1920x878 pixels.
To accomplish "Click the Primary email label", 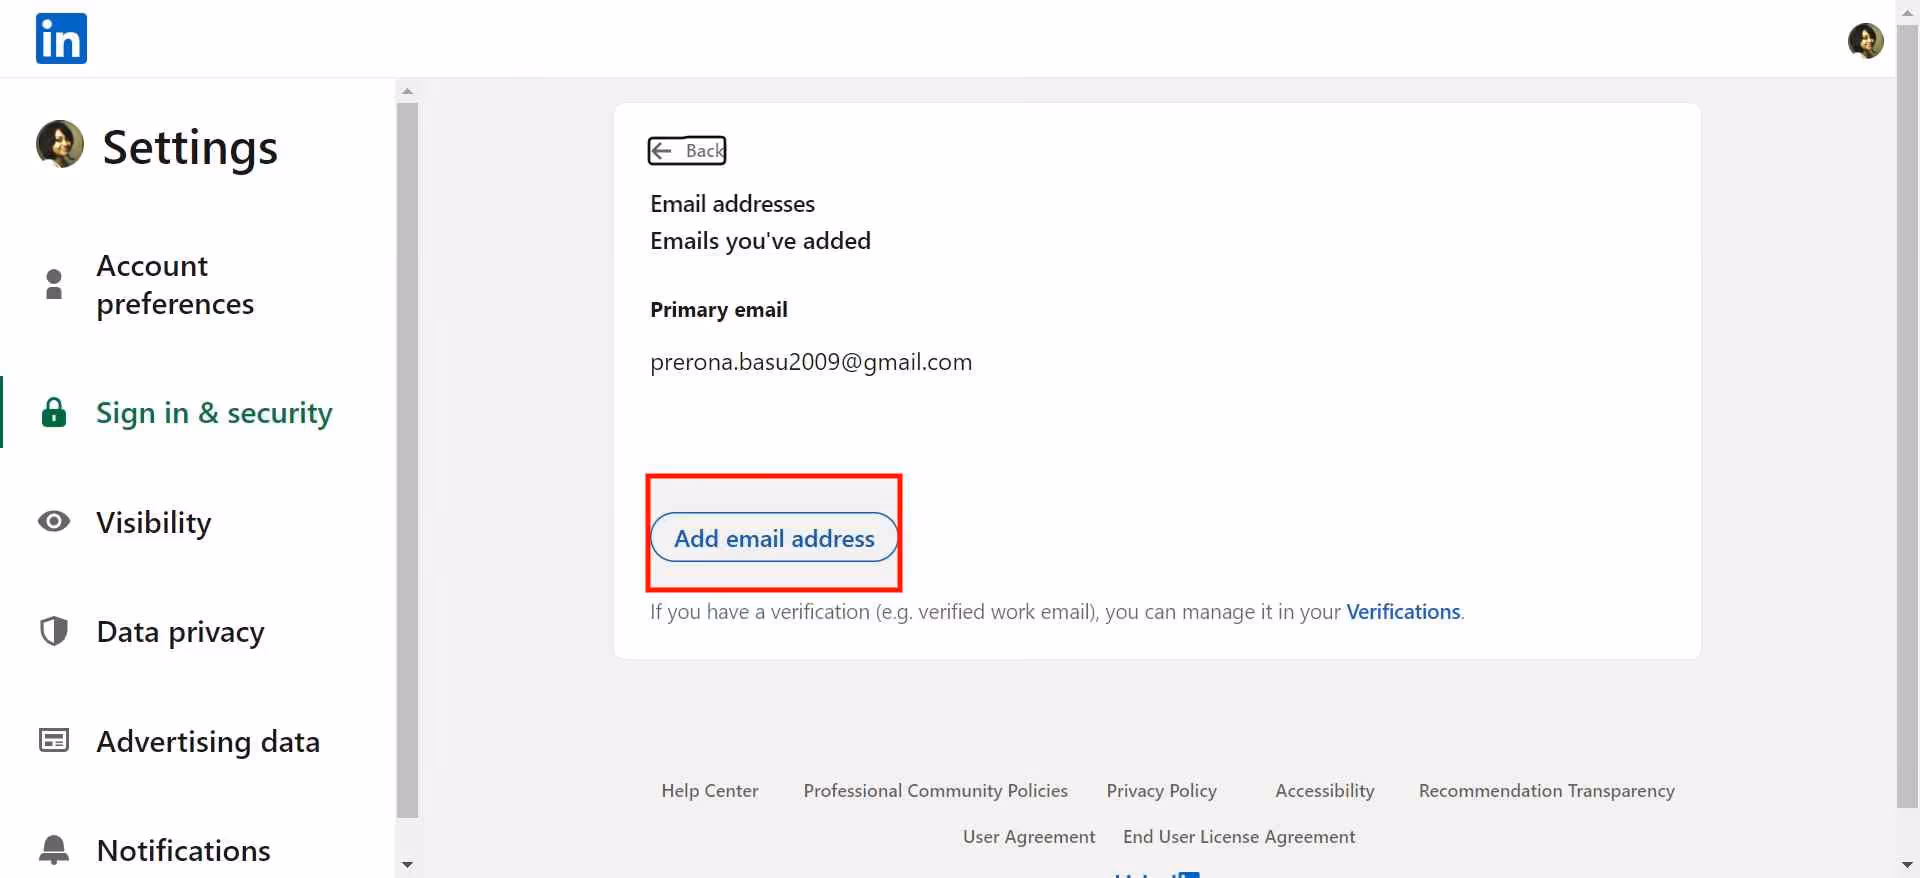I will tap(719, 310).
